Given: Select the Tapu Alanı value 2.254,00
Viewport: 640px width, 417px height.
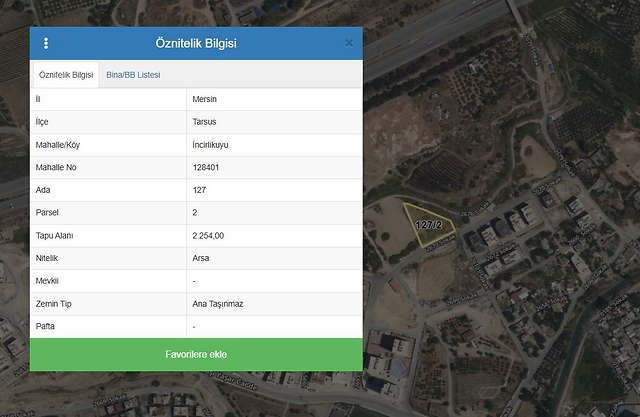Looking at the screenshot, I should point(208,236).
